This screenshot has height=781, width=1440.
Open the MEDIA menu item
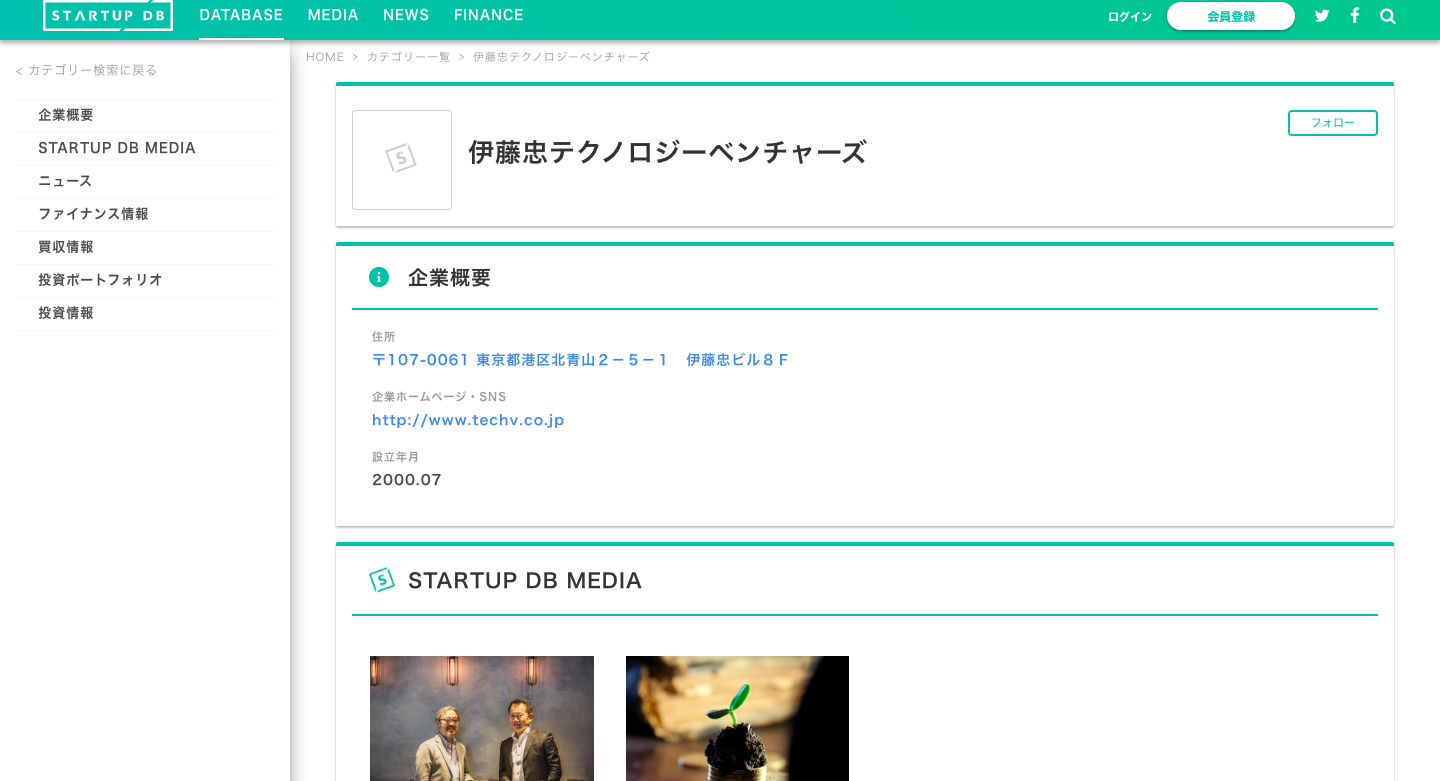(x=333, y=15)
